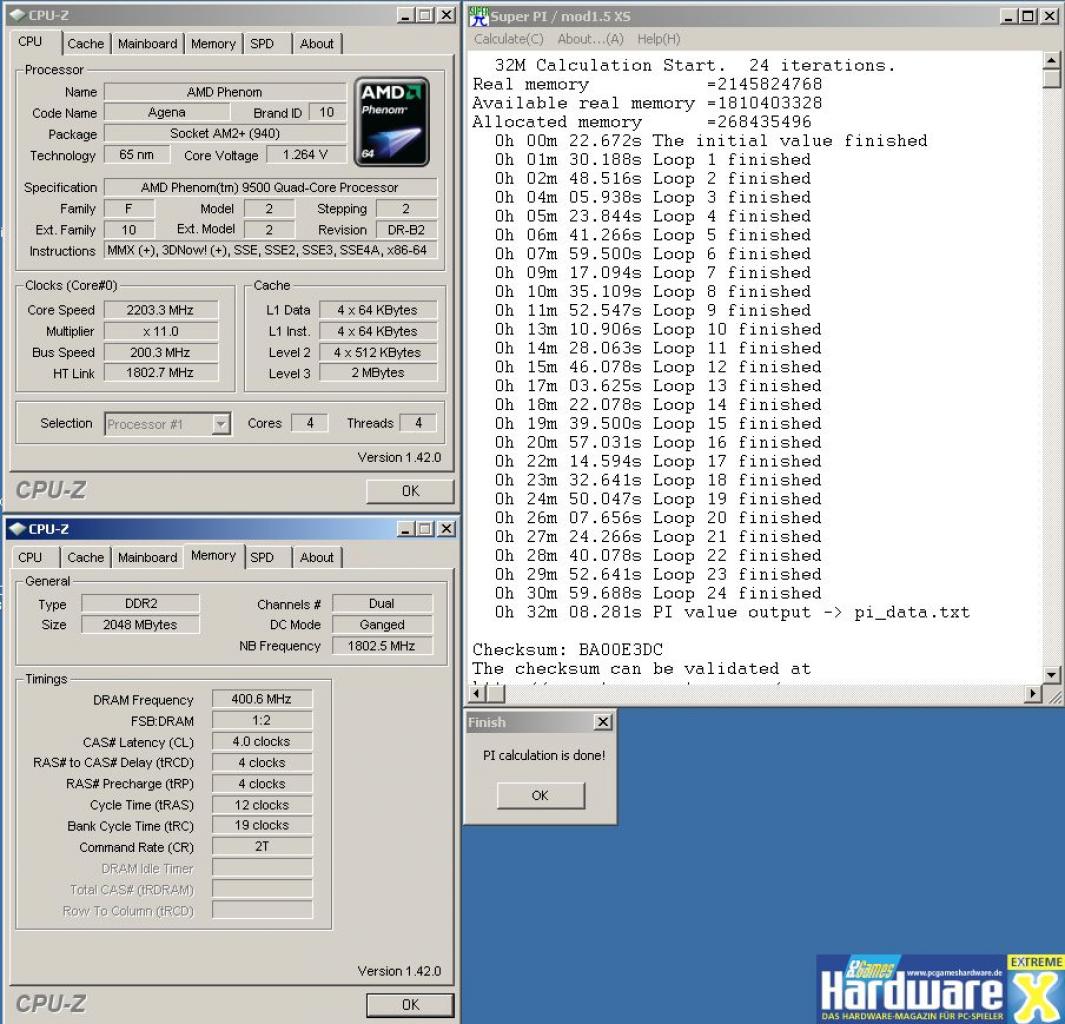Click the Name field showing AMD Phenom

[x=225, y=92]
